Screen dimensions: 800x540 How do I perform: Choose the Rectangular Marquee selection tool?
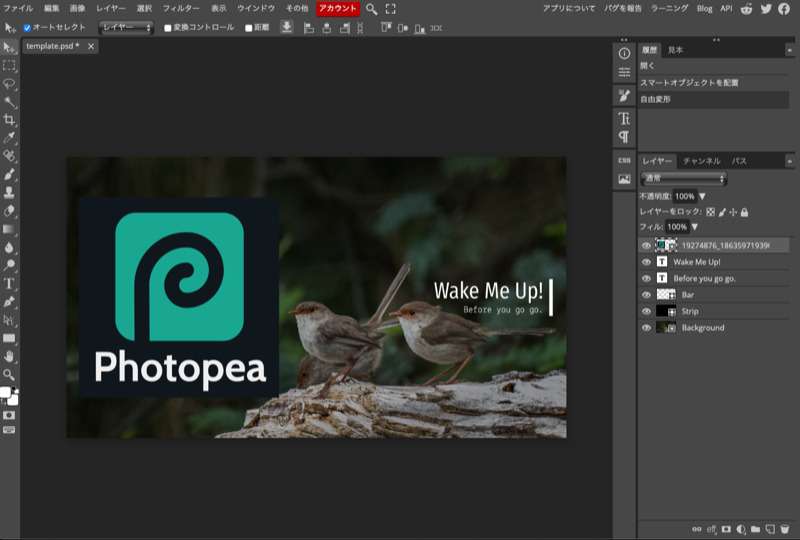(9, 65)
